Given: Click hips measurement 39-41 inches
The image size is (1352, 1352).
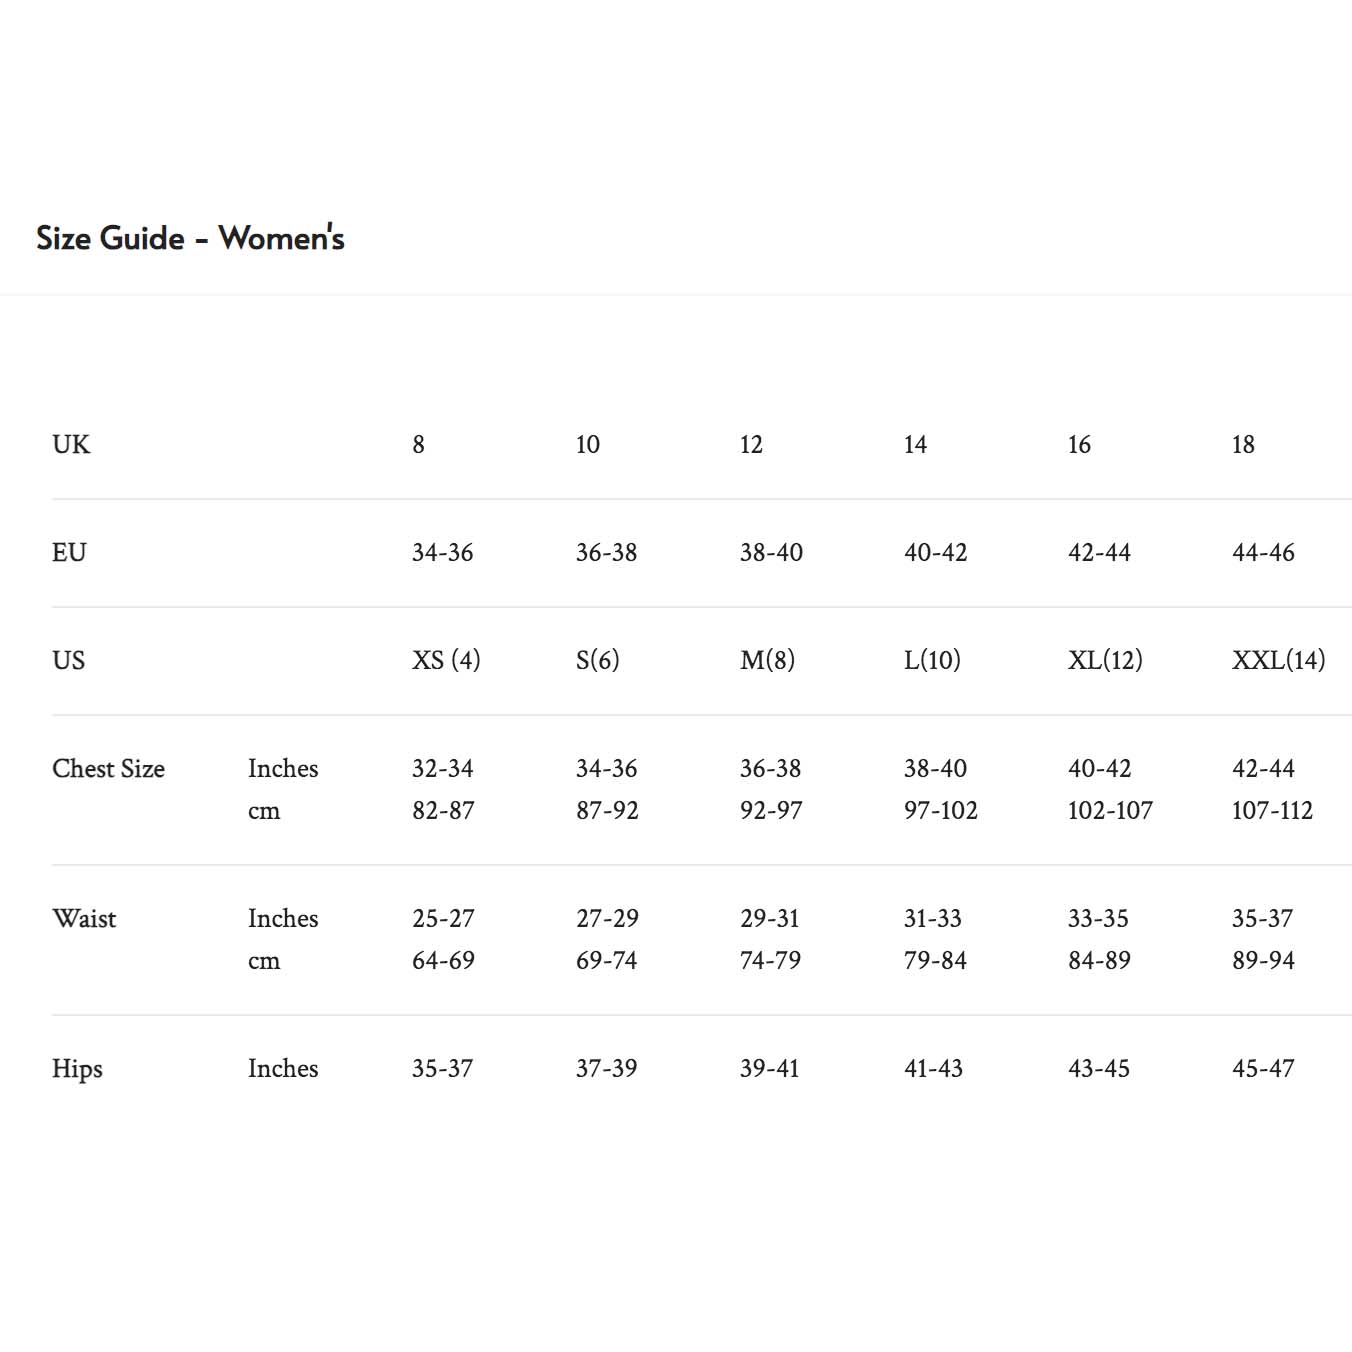Looking at the screenshot, I should coord(769,1068).
